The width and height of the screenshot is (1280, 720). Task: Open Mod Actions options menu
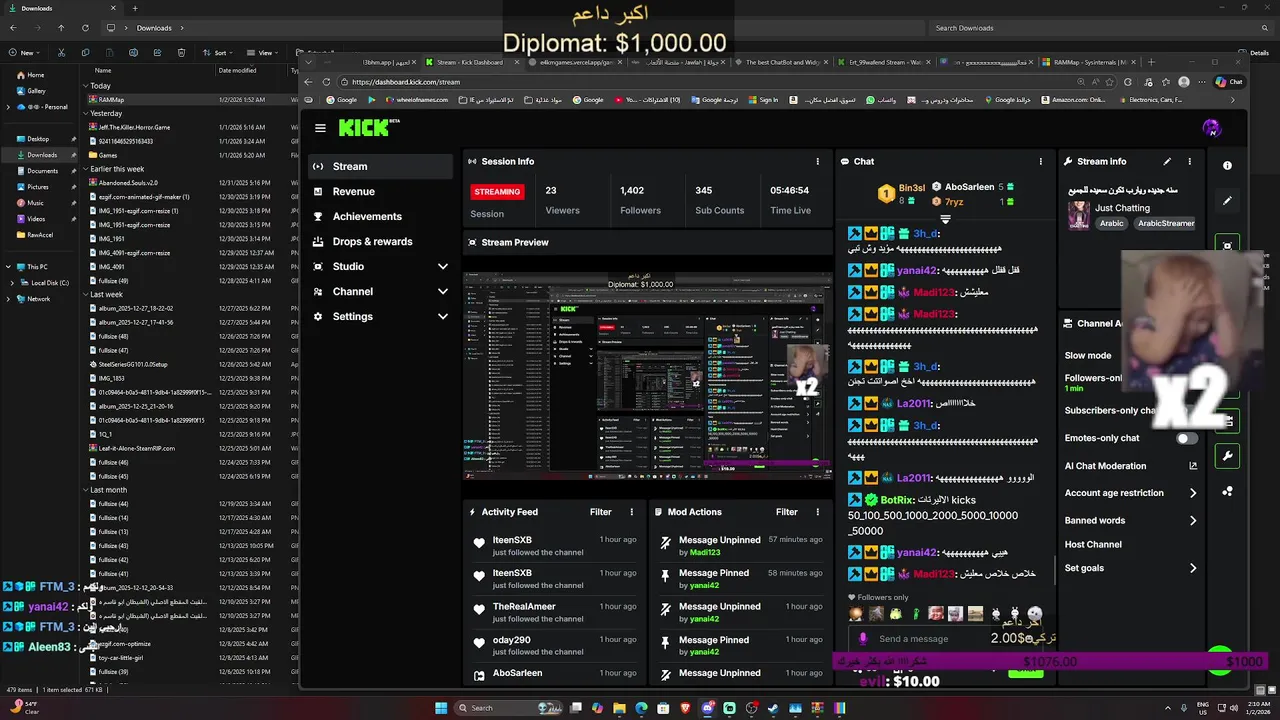pyautogui.click(x=817, y=512)
